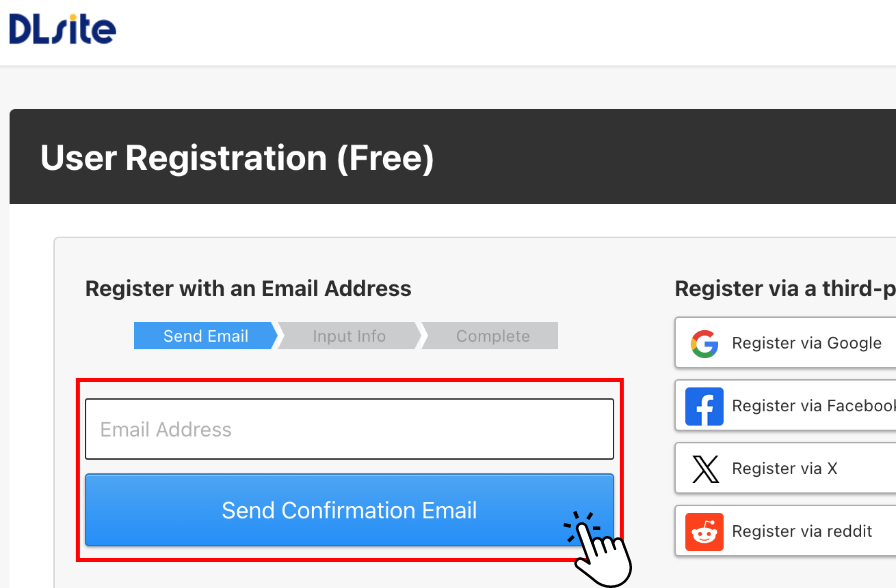Choose the "Register via X" label
896x588 pixels.
pos(784,468)
